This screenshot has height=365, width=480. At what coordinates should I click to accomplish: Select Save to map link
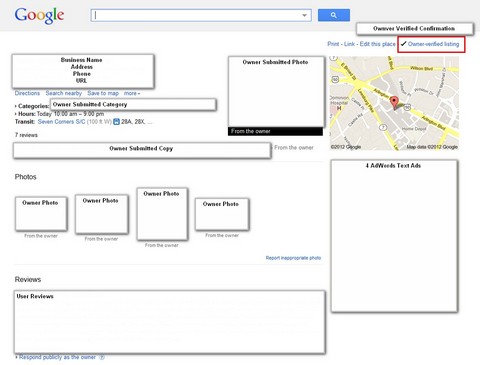[103, 93]
